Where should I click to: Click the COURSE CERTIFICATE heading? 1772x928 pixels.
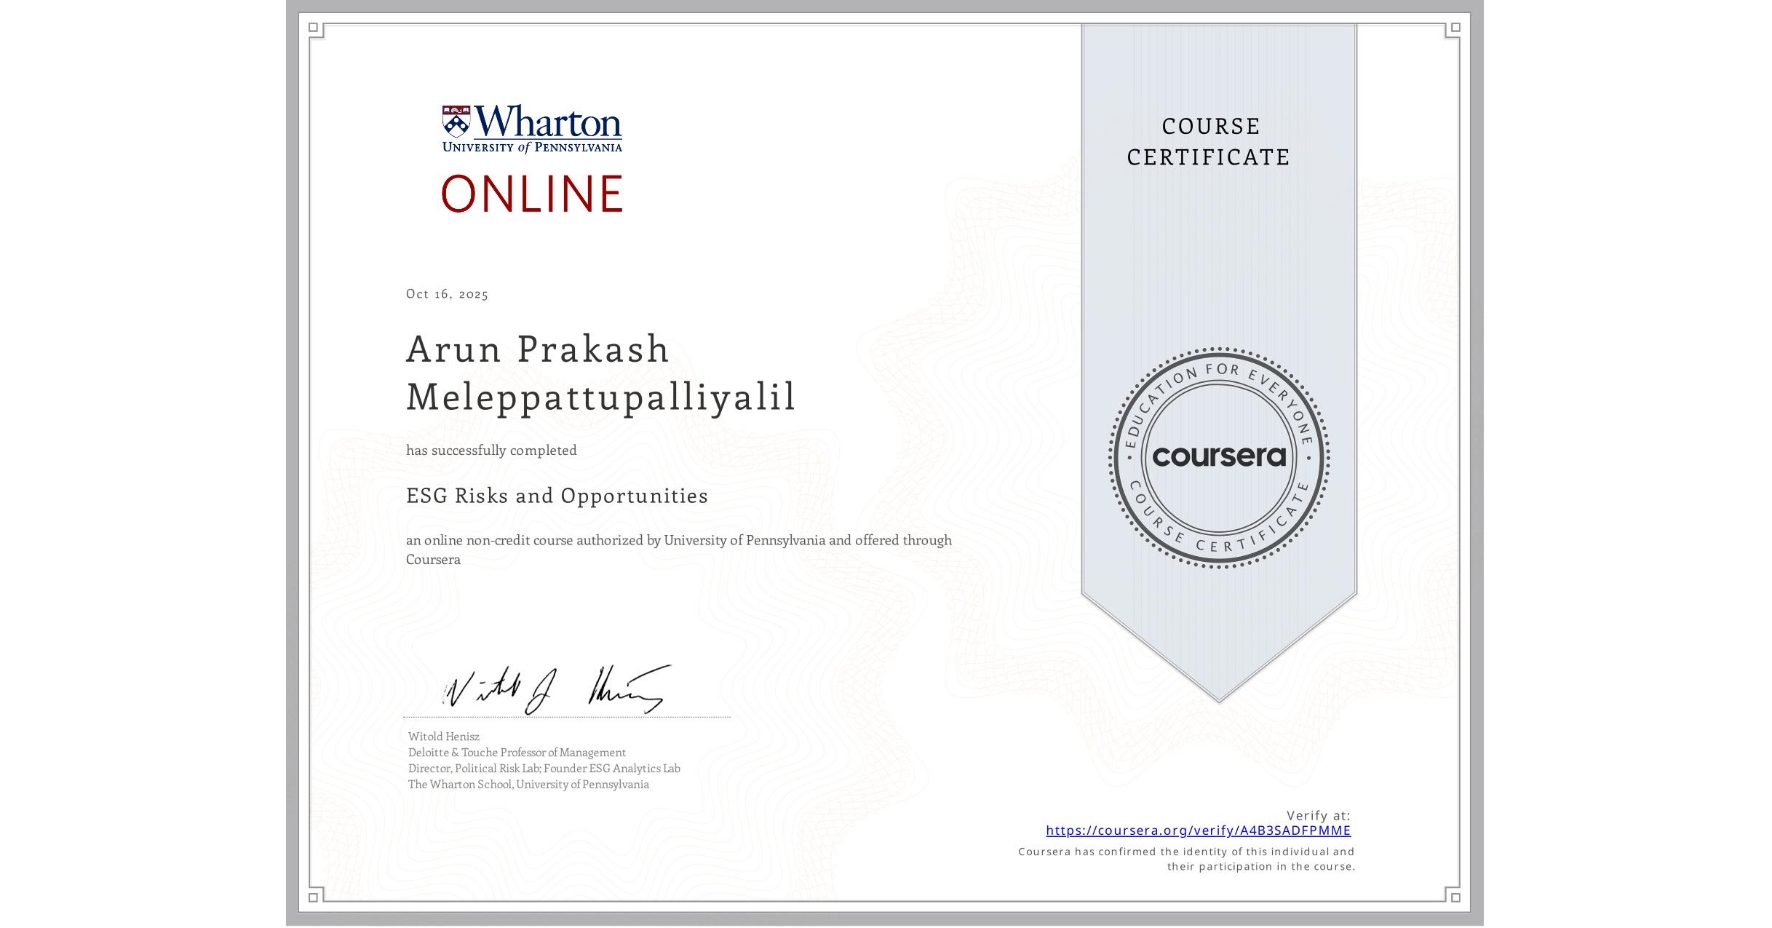click(x=1209, y=142)
